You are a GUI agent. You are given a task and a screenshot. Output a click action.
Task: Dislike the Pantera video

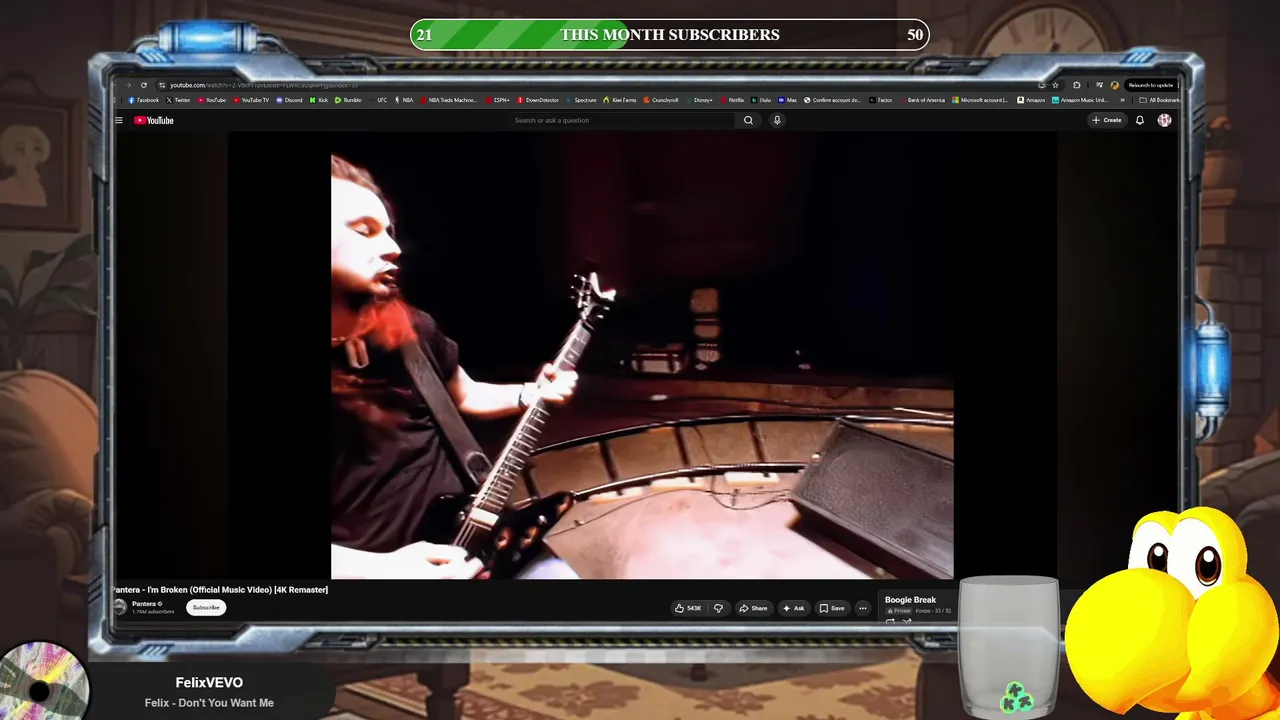pos(718,608)
